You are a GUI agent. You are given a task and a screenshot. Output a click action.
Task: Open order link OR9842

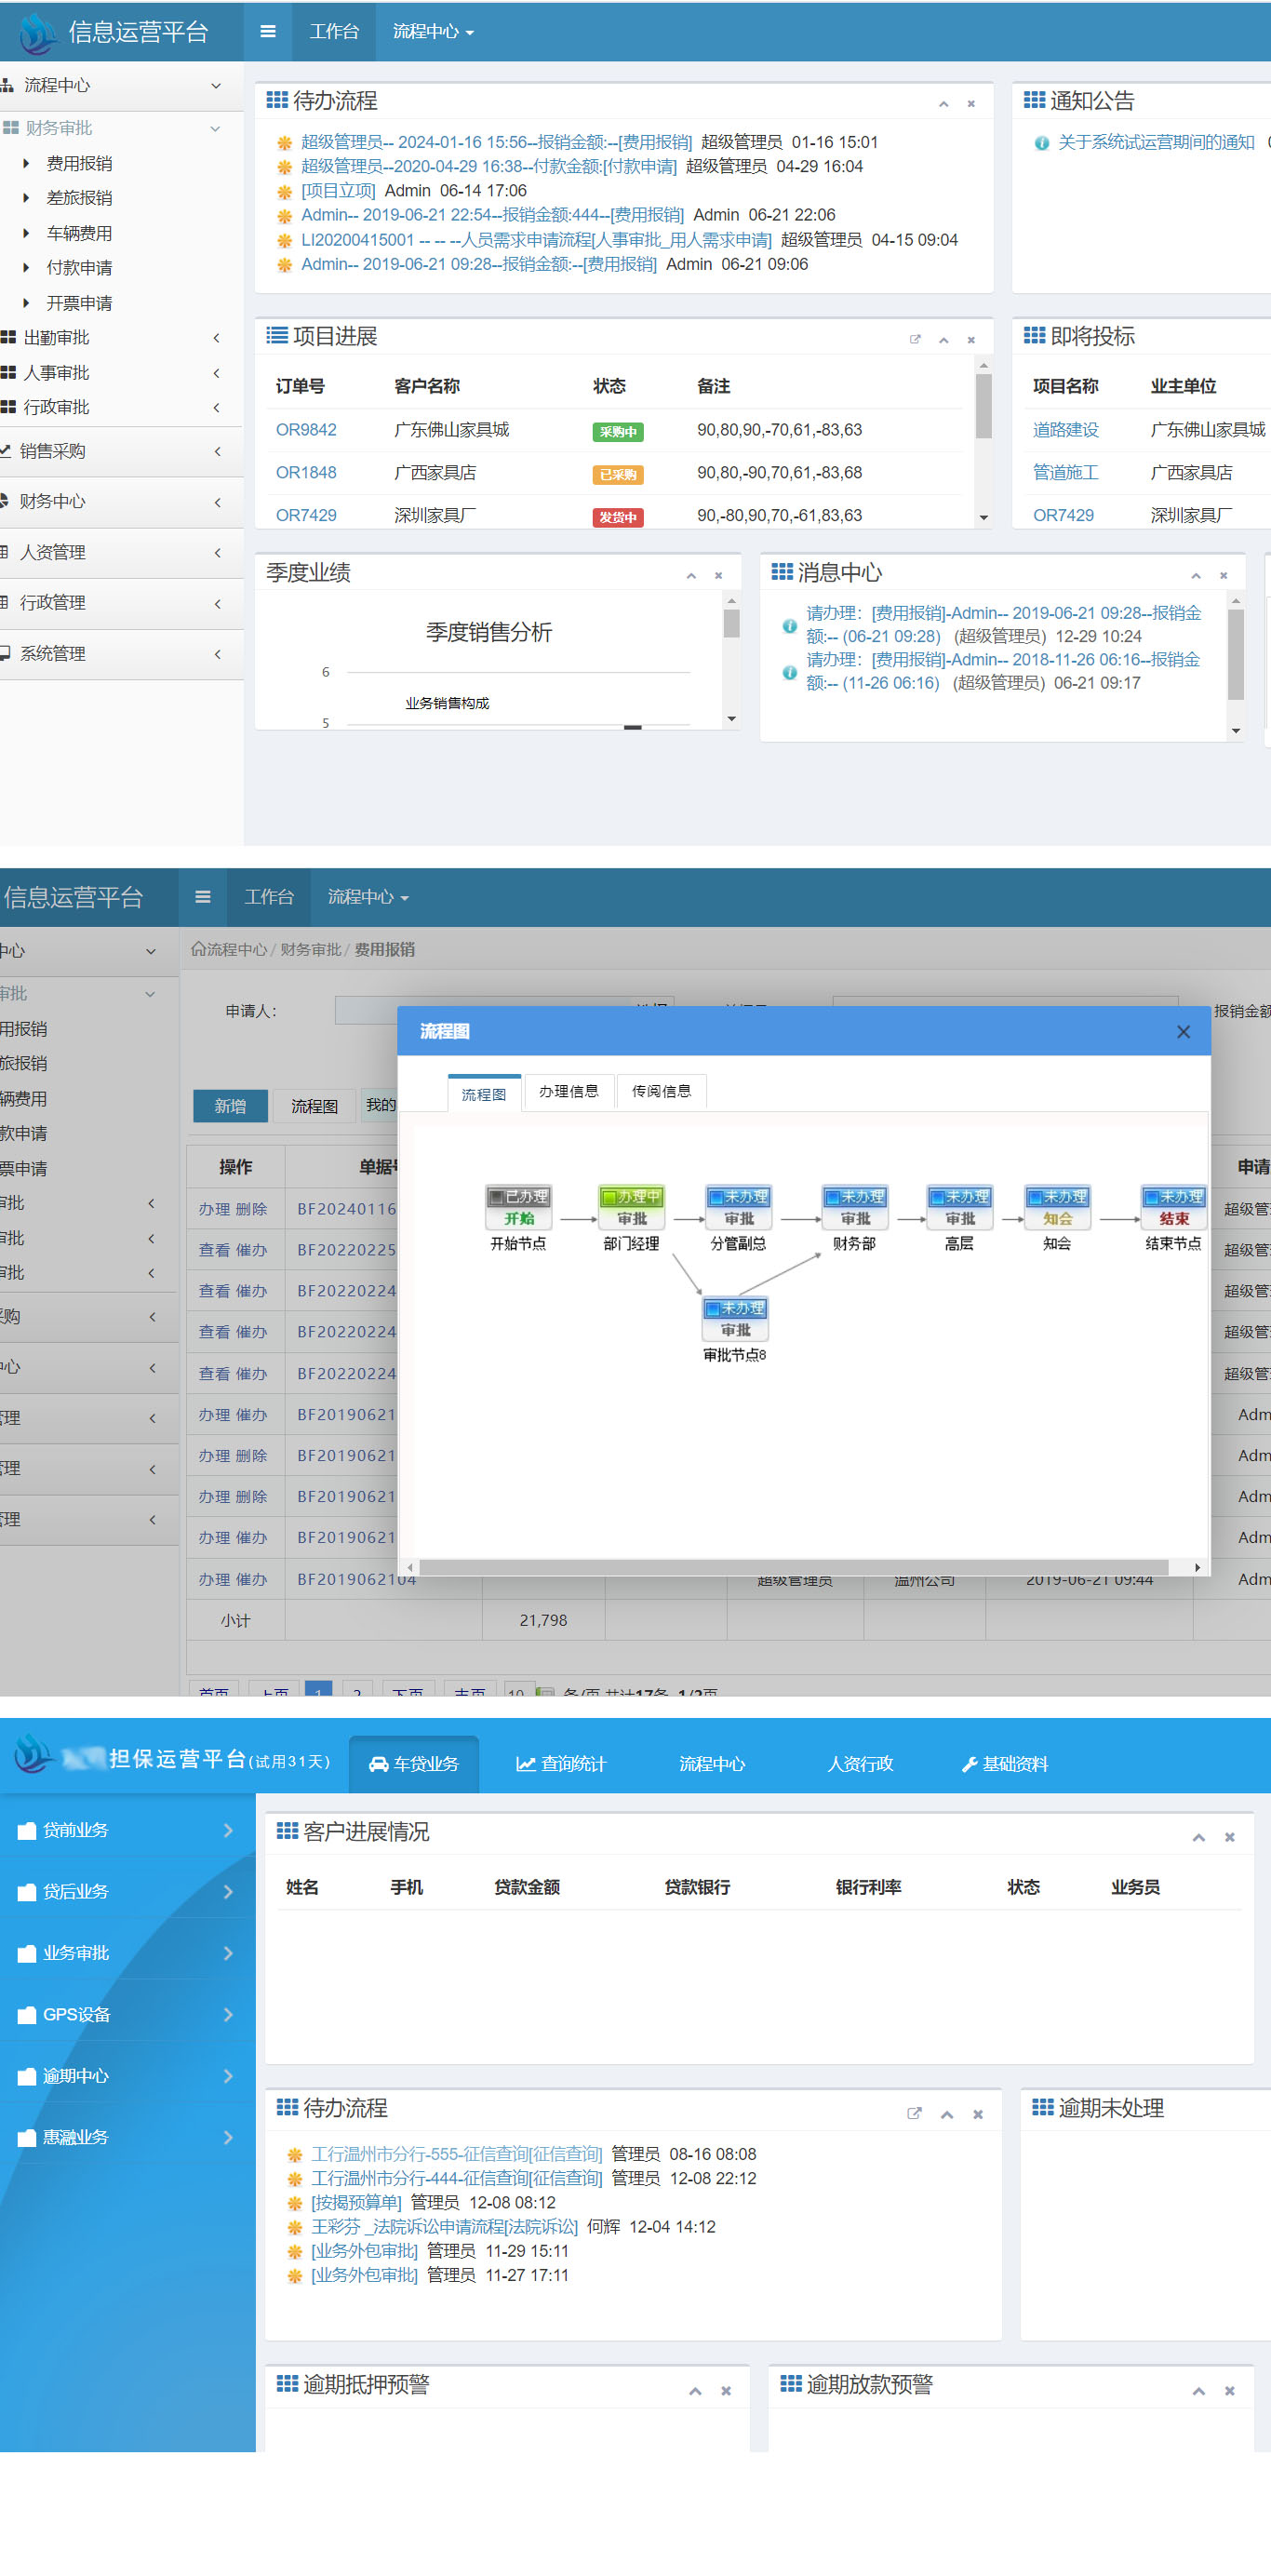pos(306,430)
